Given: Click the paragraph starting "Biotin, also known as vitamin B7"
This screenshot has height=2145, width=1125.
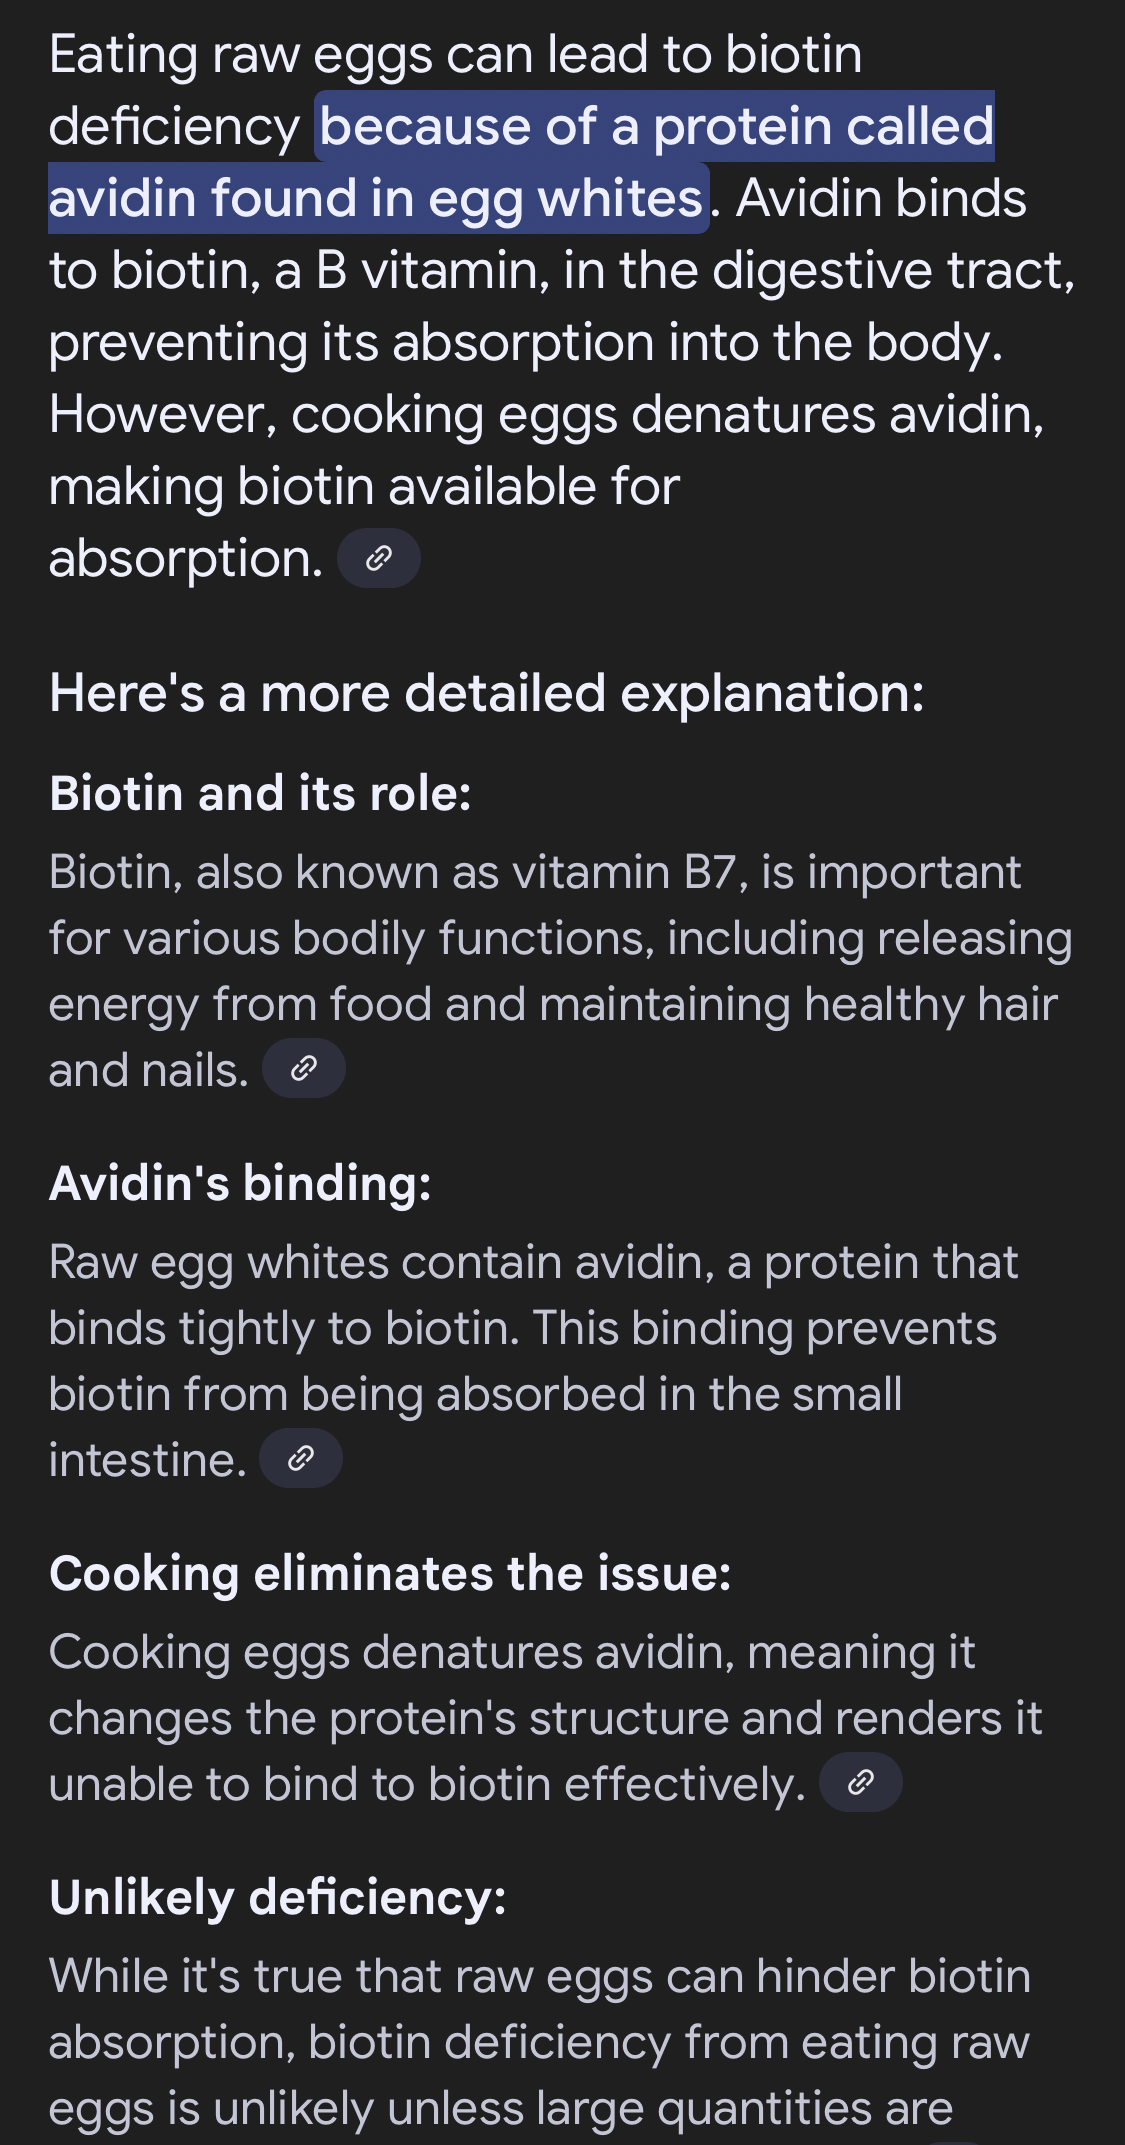Looking at the screenshot, I should pyautogui.click(x=560, y=971).
